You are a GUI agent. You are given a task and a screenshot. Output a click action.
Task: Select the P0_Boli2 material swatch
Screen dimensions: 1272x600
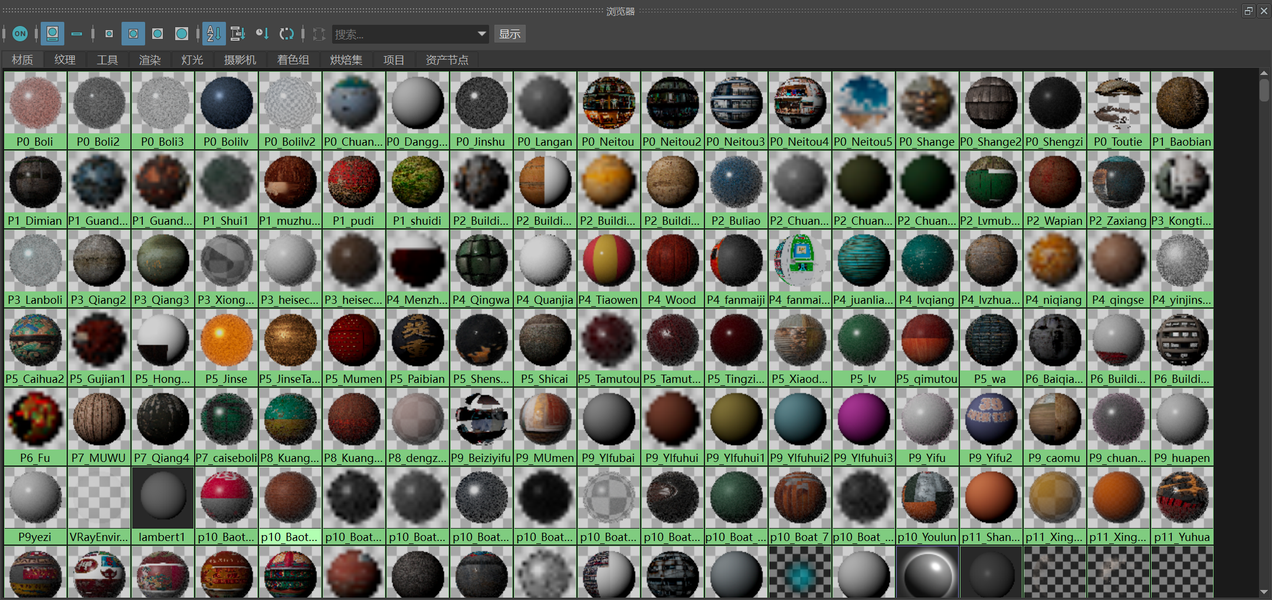pyautogui.click(x=99, y=110)
